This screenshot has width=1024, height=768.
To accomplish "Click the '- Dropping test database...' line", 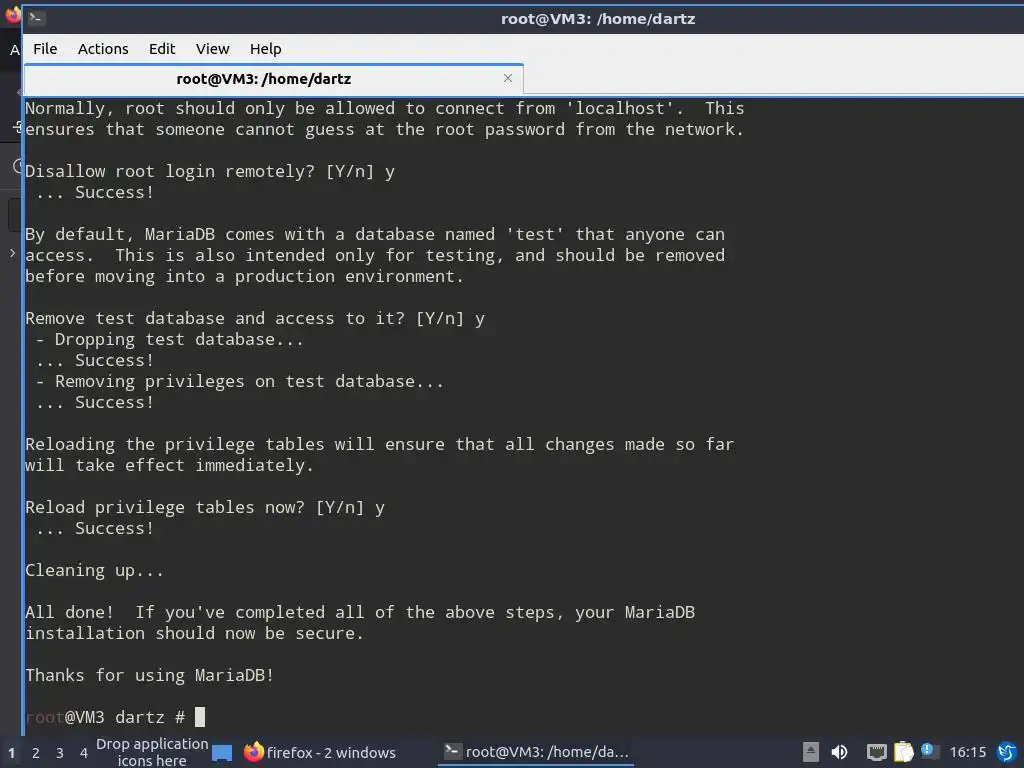I will tap(170, 340).
